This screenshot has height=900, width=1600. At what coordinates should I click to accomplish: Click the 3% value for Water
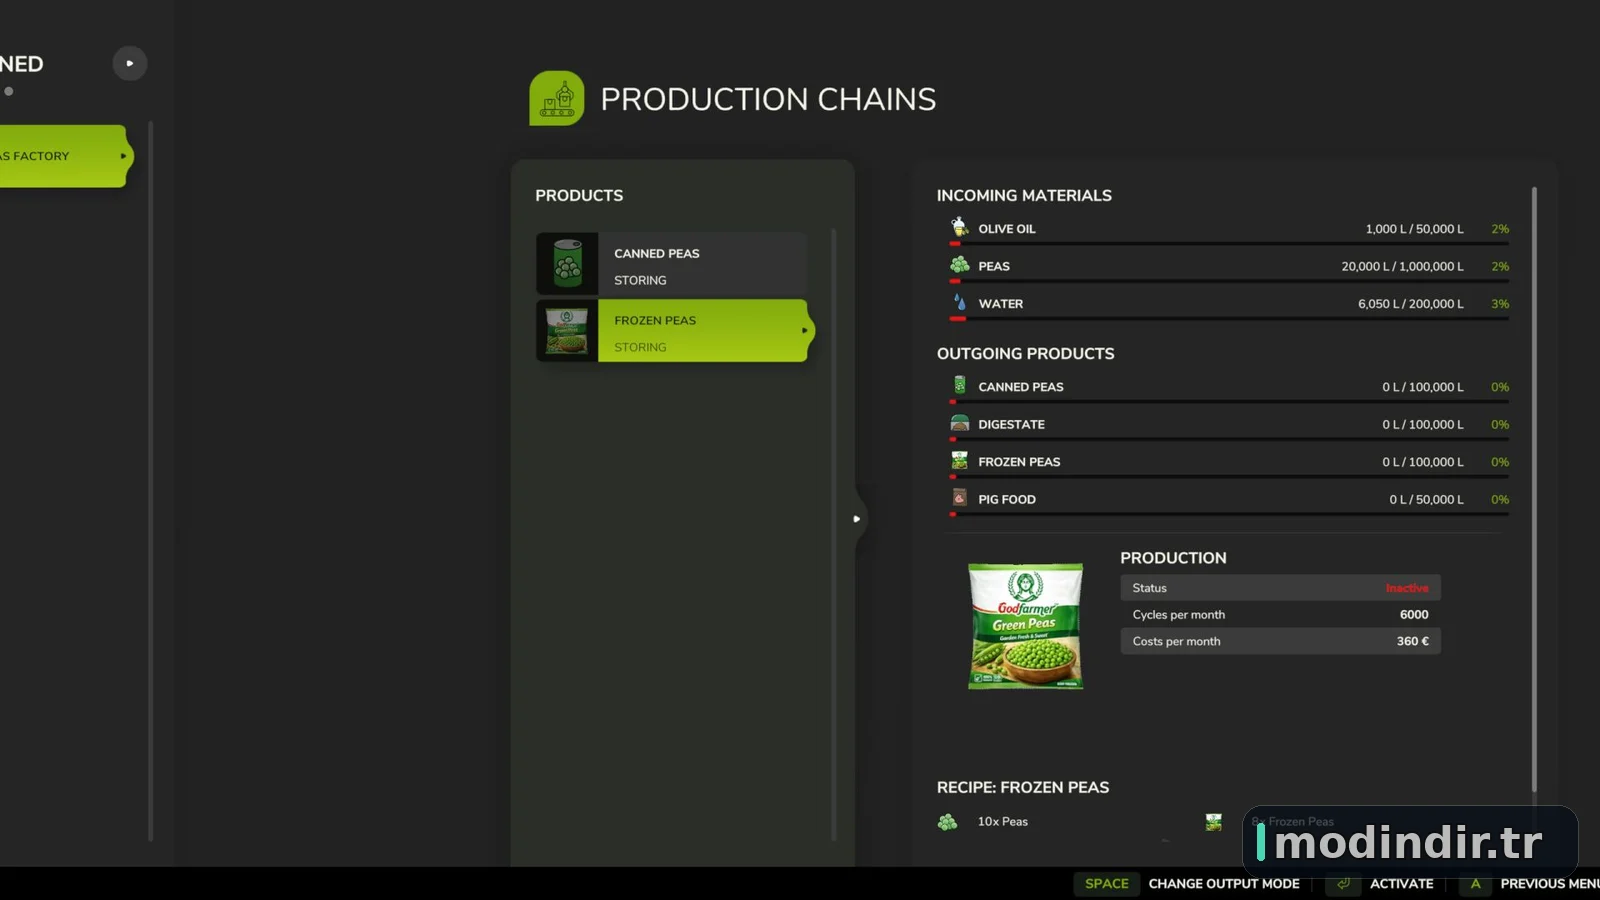tap(1500, 304)
